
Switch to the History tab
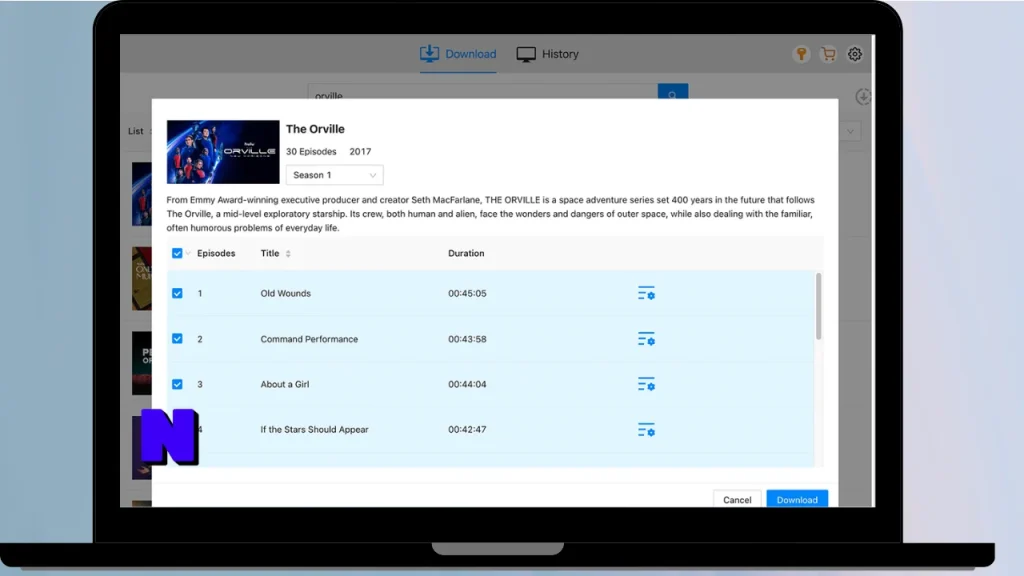coord(547,54)
